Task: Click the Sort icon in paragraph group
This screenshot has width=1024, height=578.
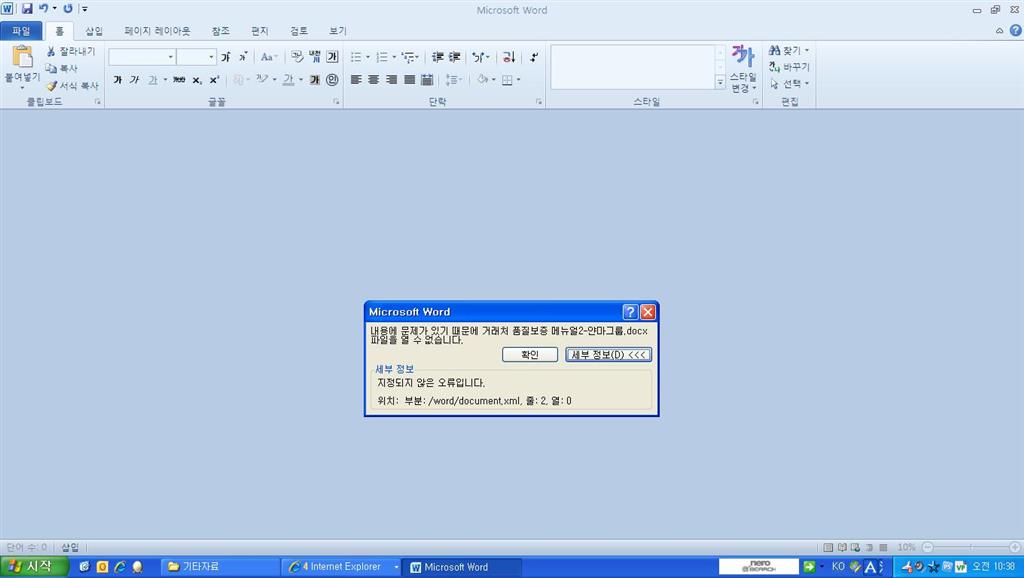Action: click(x=509, y=57)
